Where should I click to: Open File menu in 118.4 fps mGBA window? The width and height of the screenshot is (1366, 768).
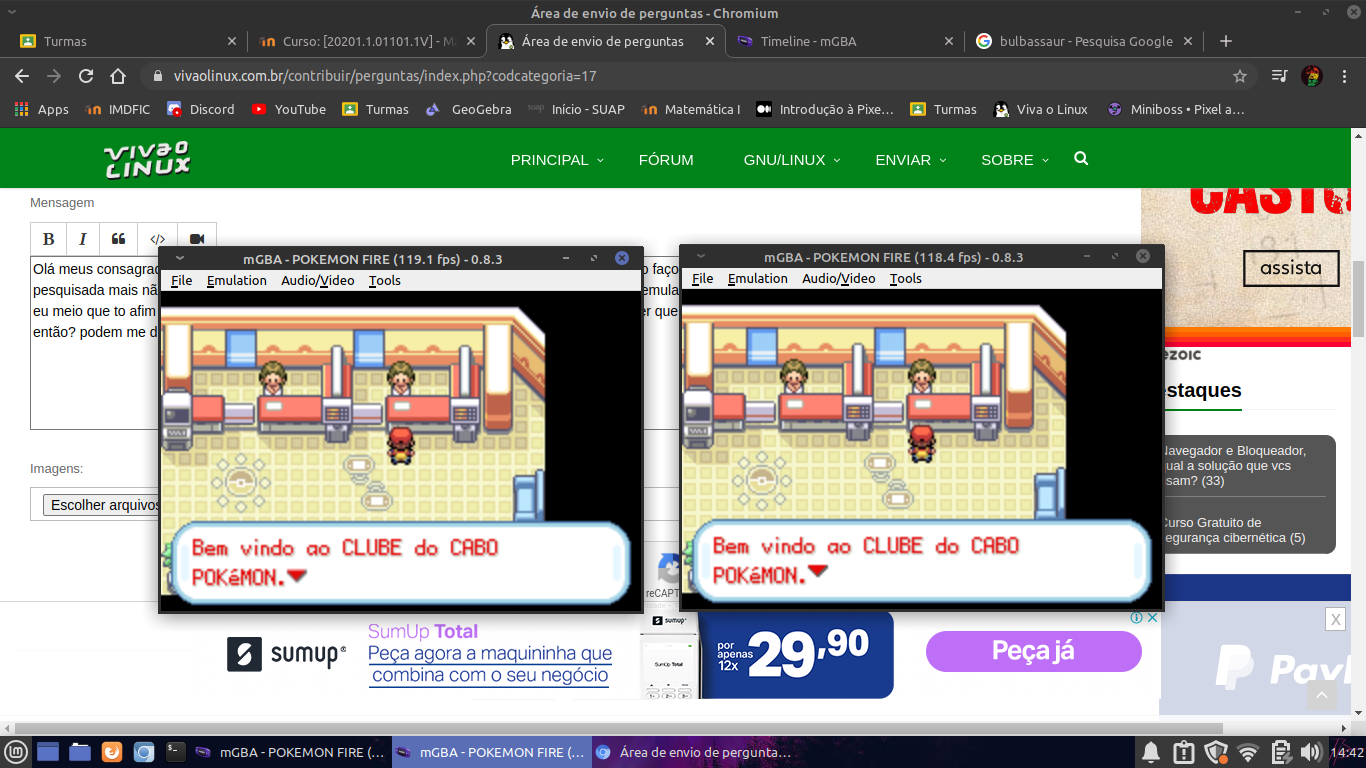coord(702,279)
